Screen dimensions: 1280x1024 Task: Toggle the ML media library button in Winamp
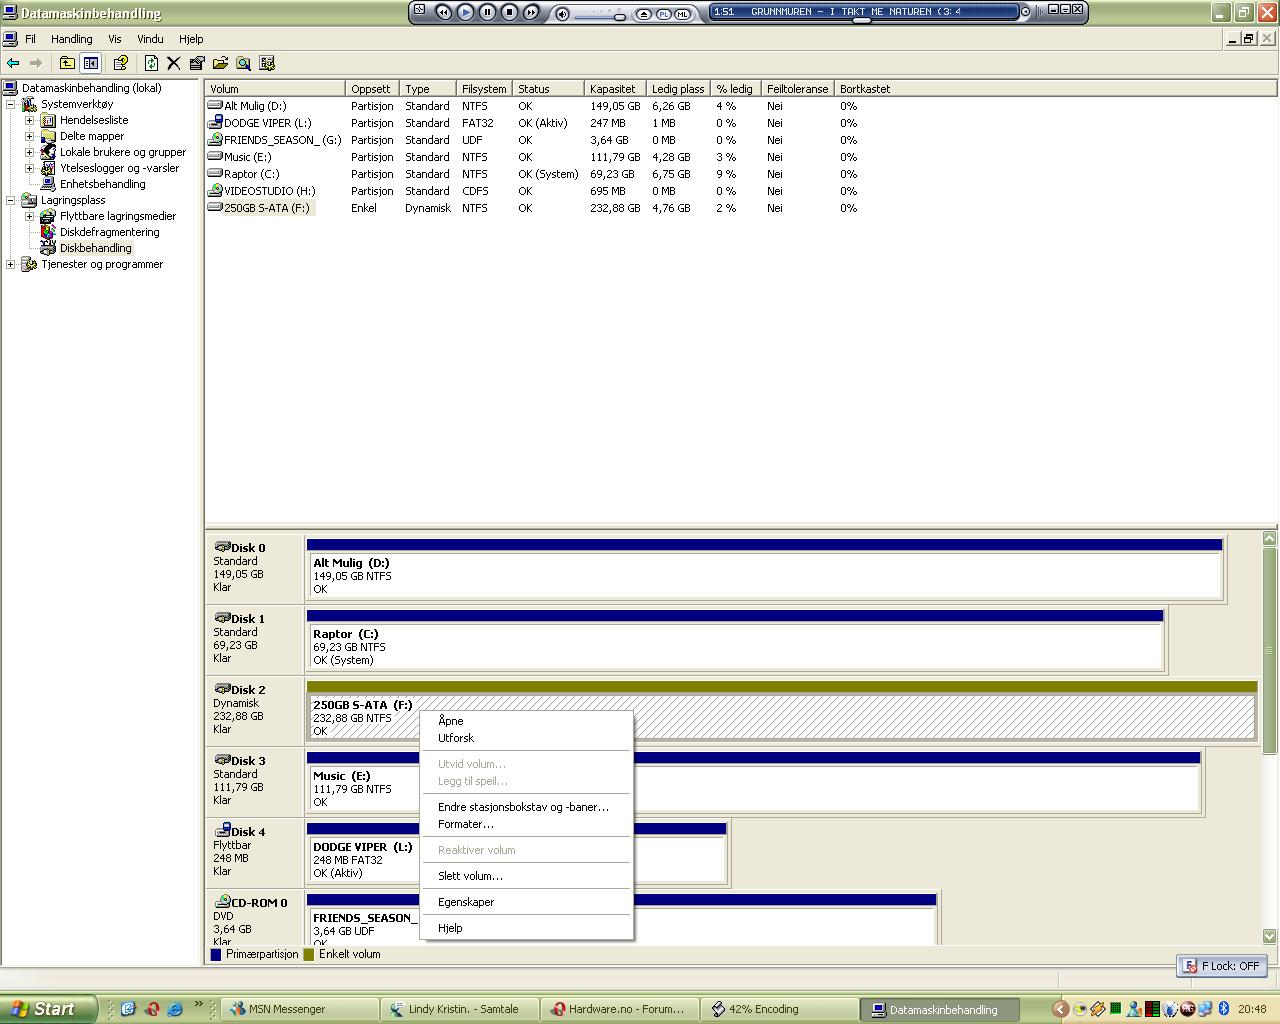point(682,14)
